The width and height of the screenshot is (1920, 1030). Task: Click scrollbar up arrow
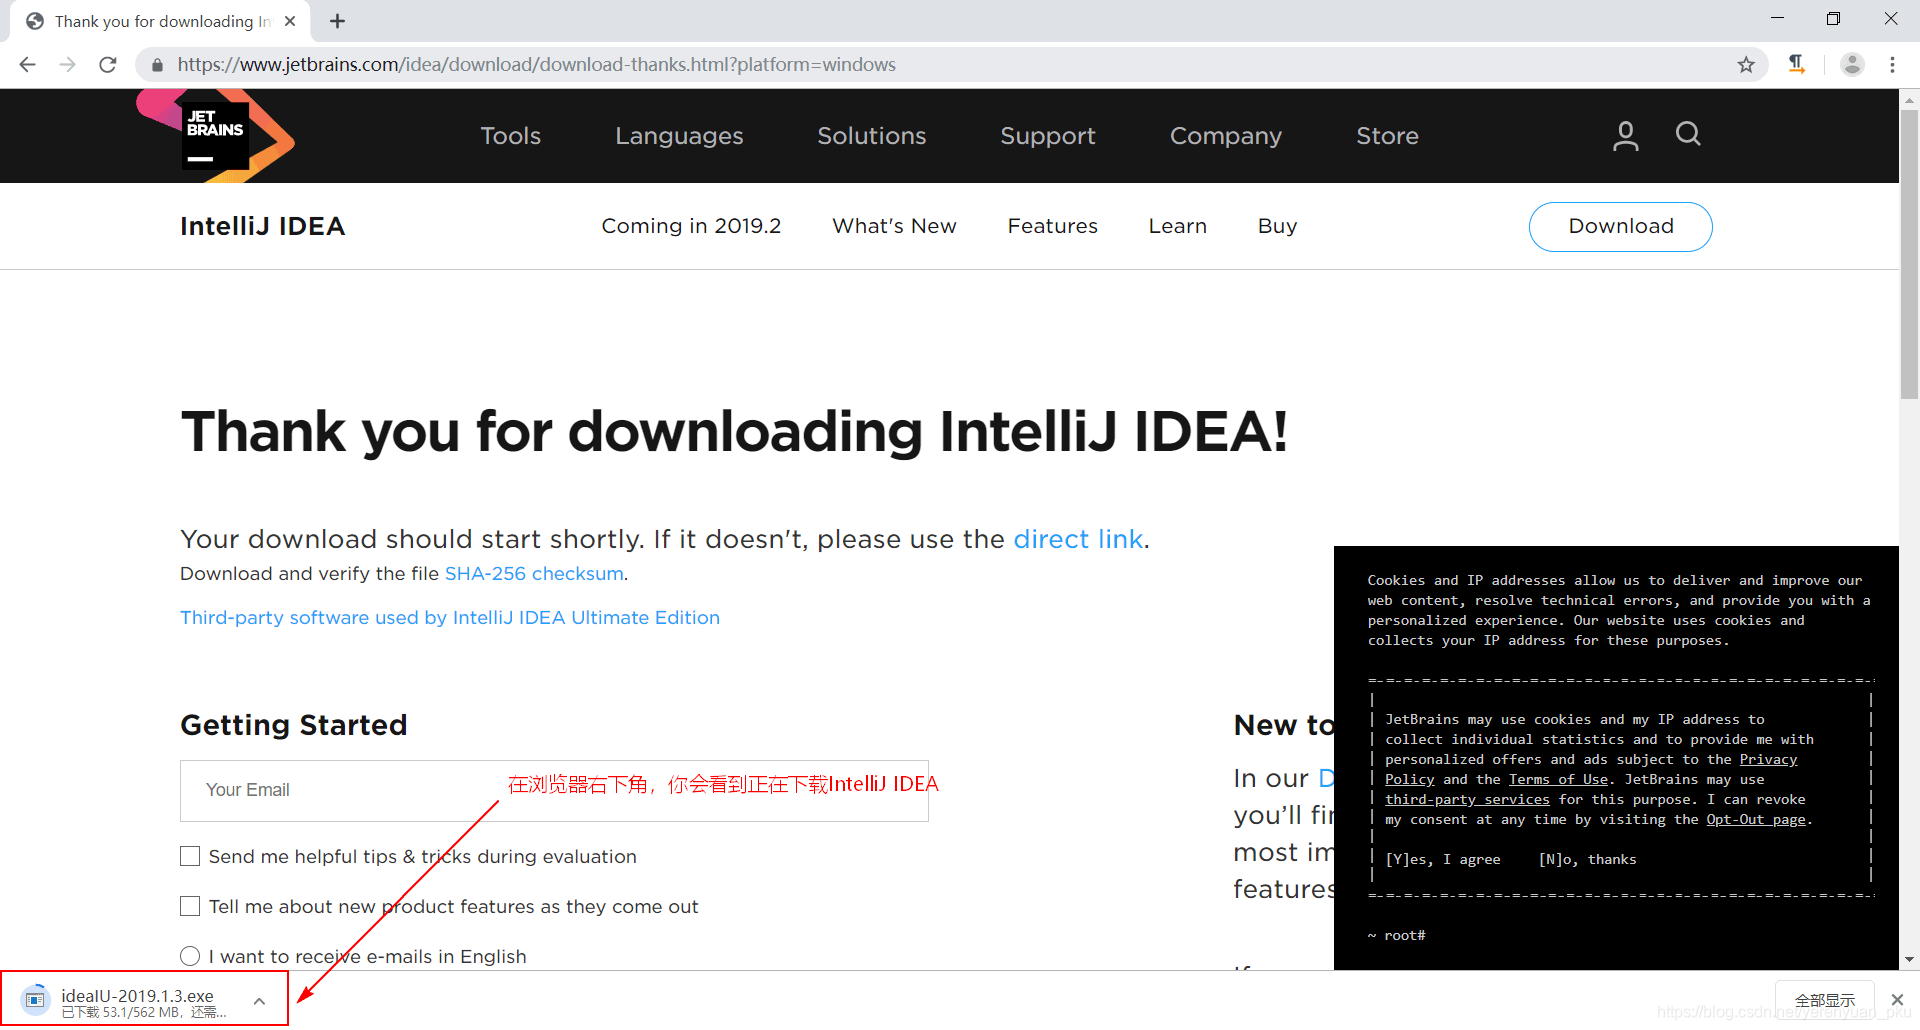click(1909, 99)
